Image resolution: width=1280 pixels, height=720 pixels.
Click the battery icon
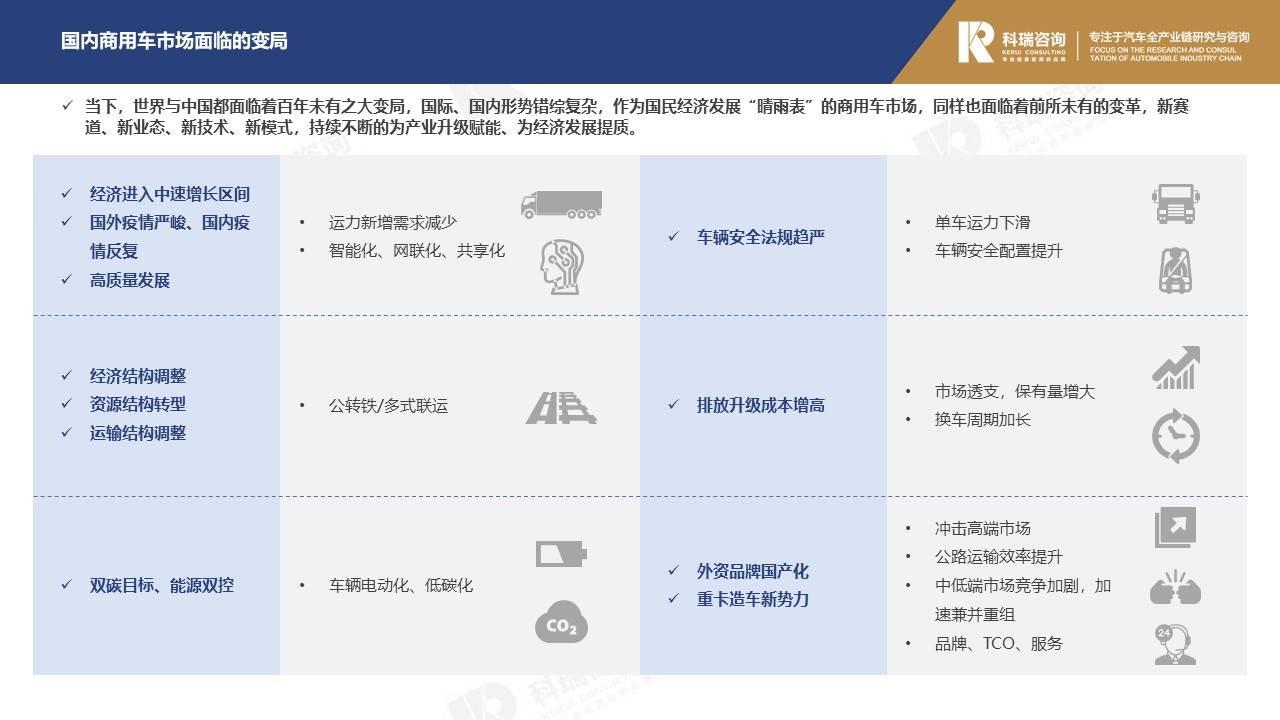[561, 553]
